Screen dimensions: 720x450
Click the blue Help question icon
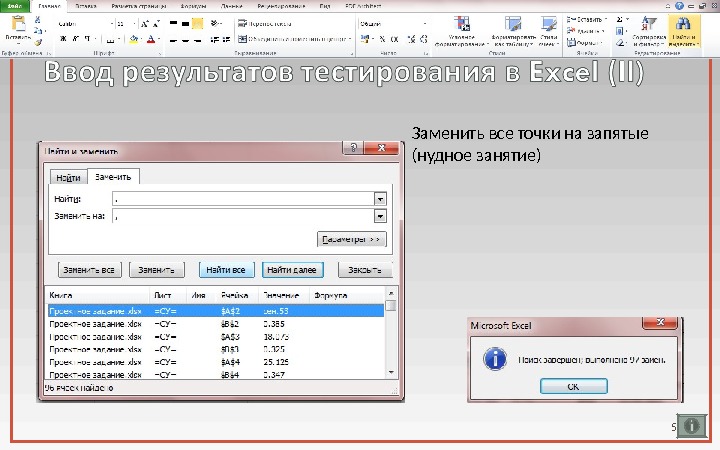point(679,6)
